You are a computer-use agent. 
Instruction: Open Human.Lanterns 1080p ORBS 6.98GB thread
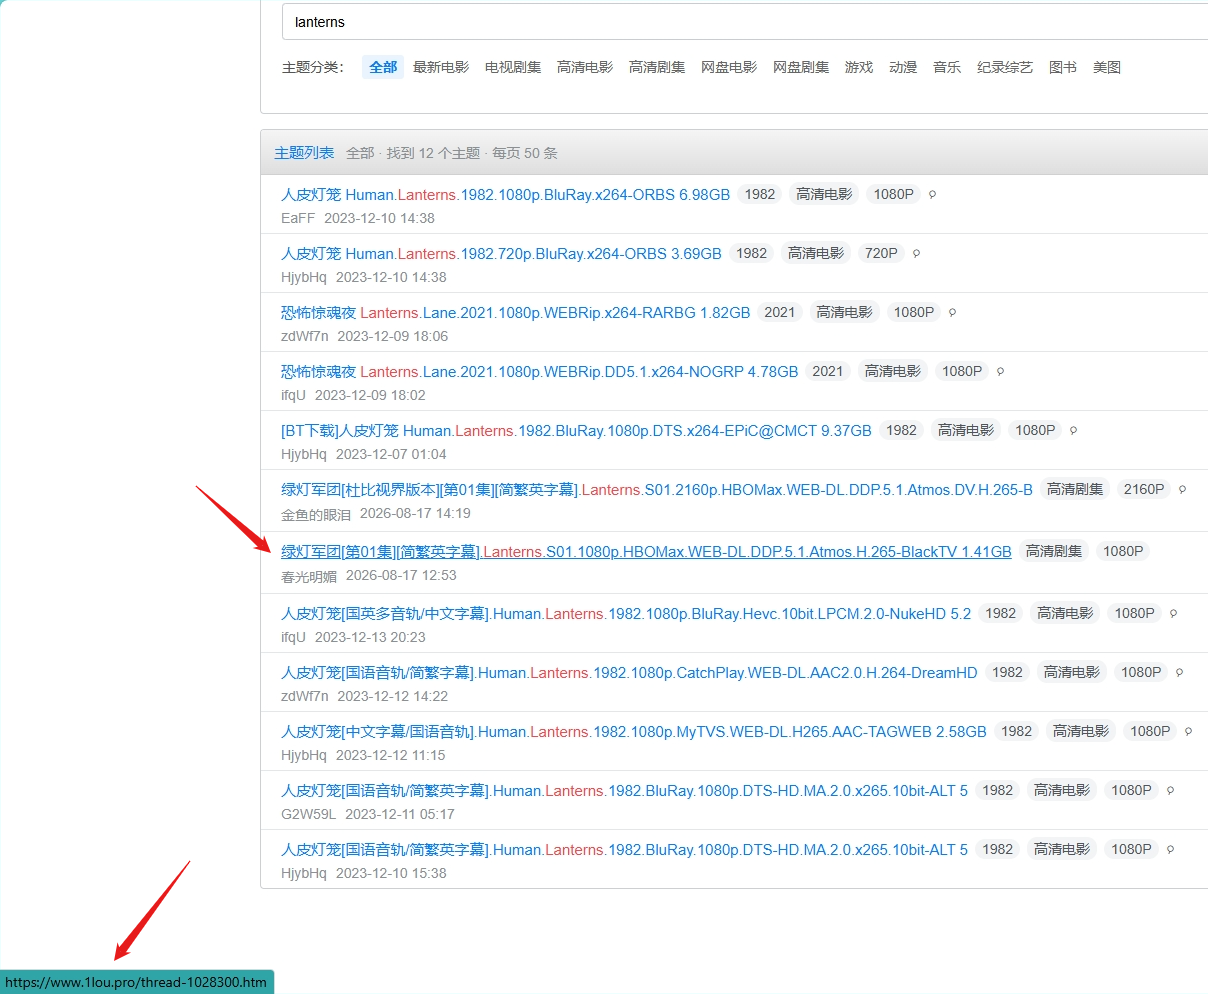(505, 195)
